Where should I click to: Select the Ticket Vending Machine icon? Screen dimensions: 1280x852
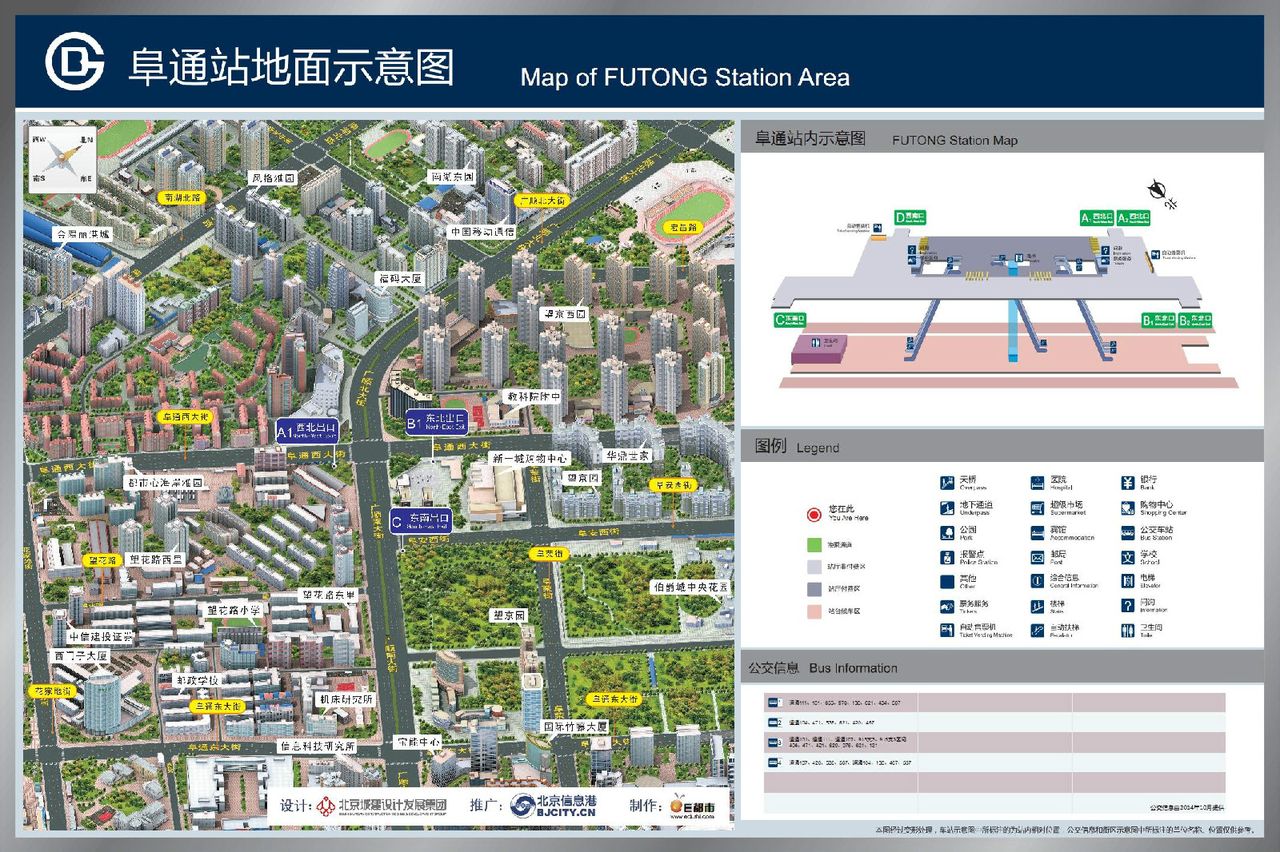(x=946, y=631)
